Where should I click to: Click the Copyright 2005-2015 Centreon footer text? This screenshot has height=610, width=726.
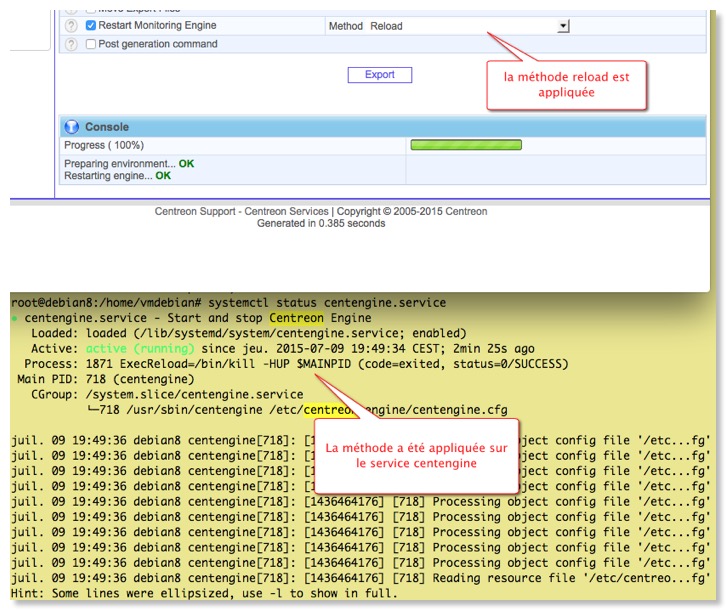point(402,211)
